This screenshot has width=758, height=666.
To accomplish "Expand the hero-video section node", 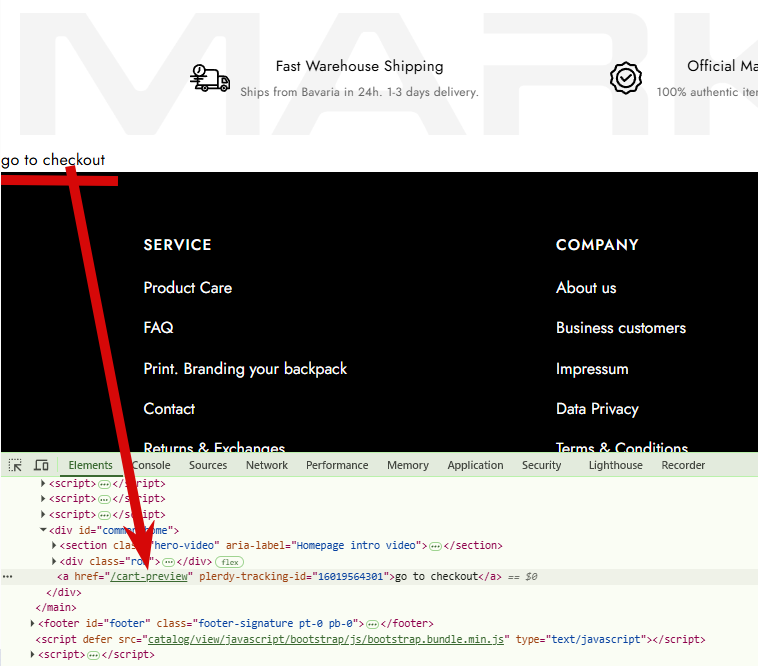I will click(54, 545).
